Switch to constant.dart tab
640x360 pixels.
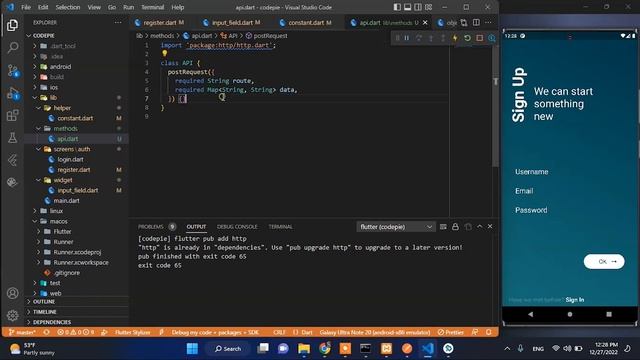click(x=306, y=22)
